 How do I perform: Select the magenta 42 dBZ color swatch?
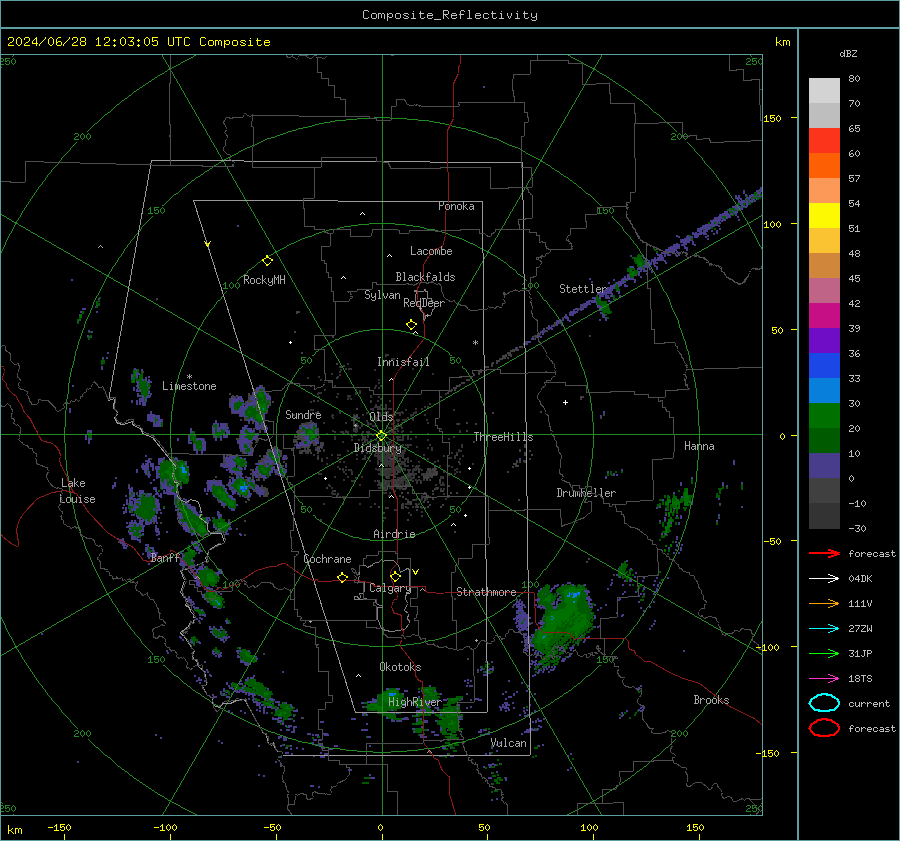[x=824, y=316]
